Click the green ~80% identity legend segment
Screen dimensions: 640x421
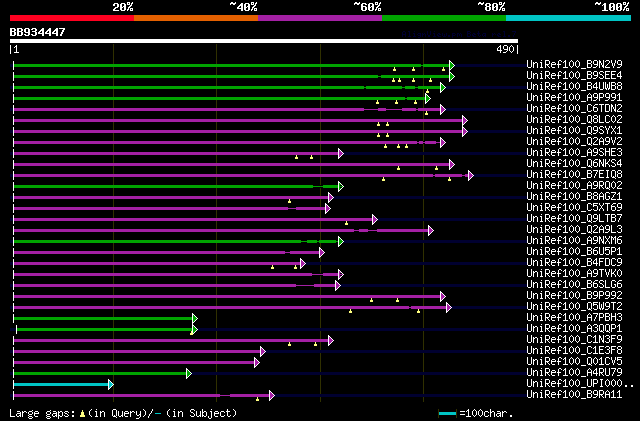coord(444,18)
